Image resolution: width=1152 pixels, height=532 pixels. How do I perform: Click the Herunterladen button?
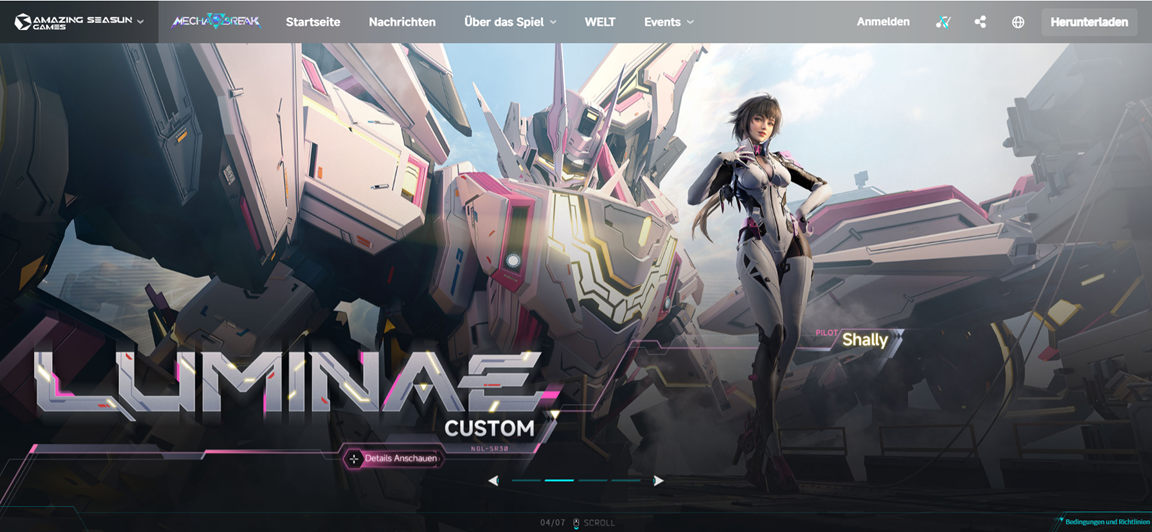(x=1090, y=22)
